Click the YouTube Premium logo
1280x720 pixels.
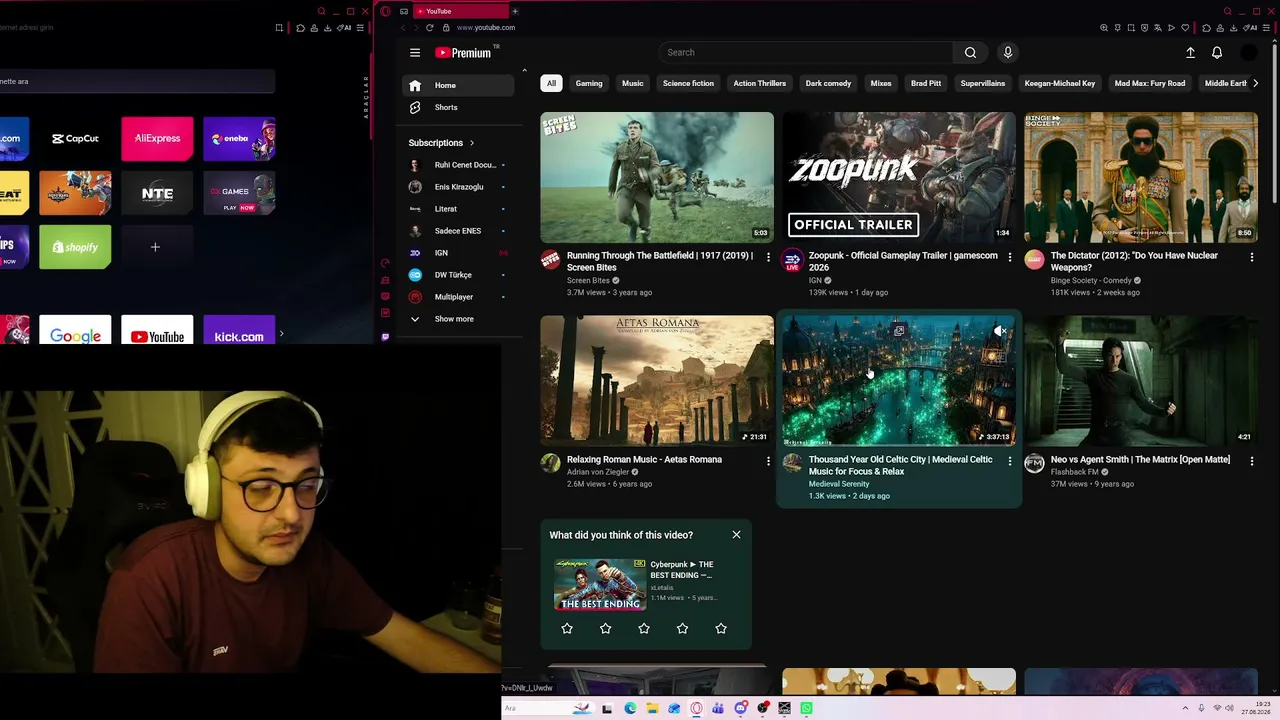[463, 53]
